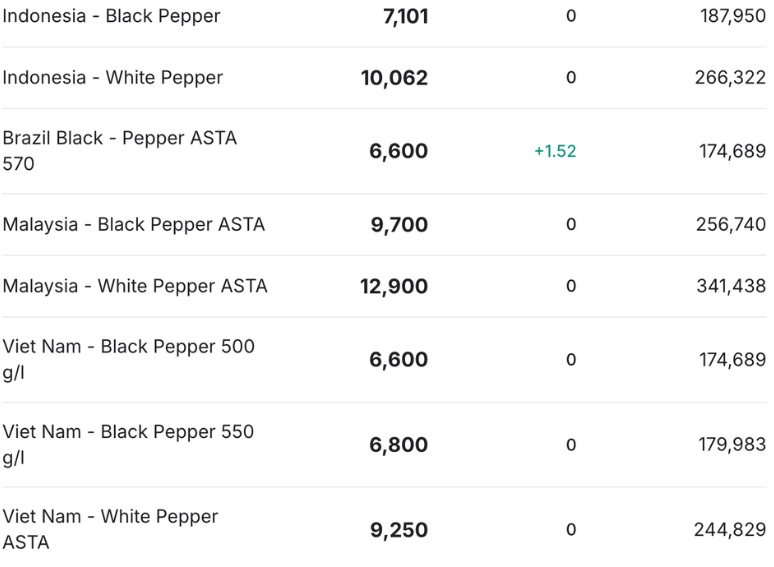Select the 179,983 value
This screenshot has height=567, width=774.
pyautogui.click(x=732, y=445)
